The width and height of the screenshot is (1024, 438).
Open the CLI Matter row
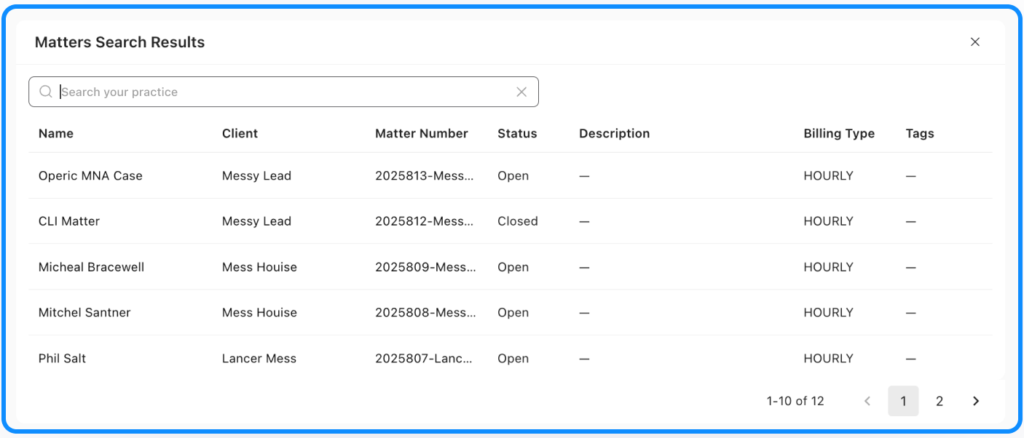(69, 221)
